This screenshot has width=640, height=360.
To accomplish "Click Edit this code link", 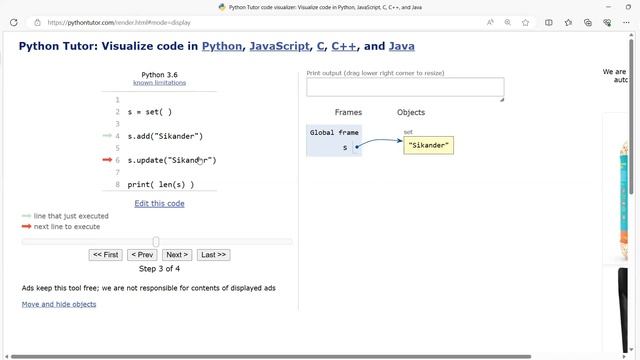I will pyautogui.click(x=159, y=203).
